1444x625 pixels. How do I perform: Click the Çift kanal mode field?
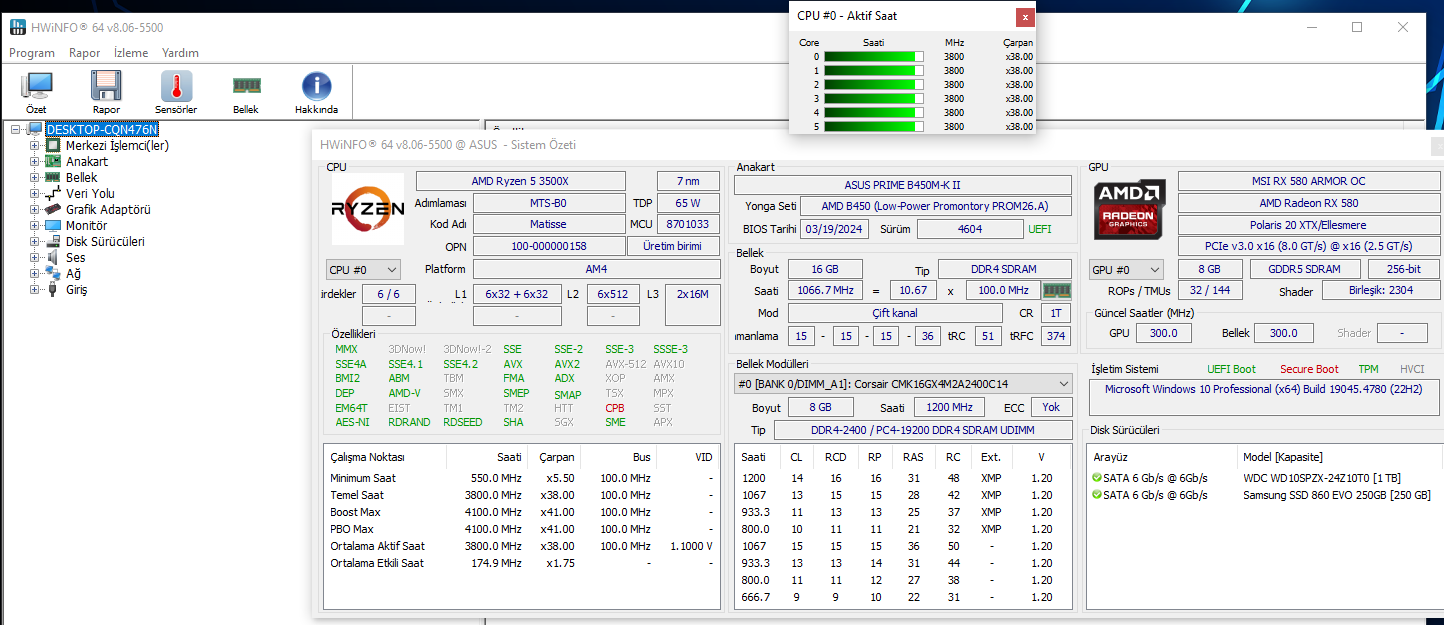coord(895,313)
